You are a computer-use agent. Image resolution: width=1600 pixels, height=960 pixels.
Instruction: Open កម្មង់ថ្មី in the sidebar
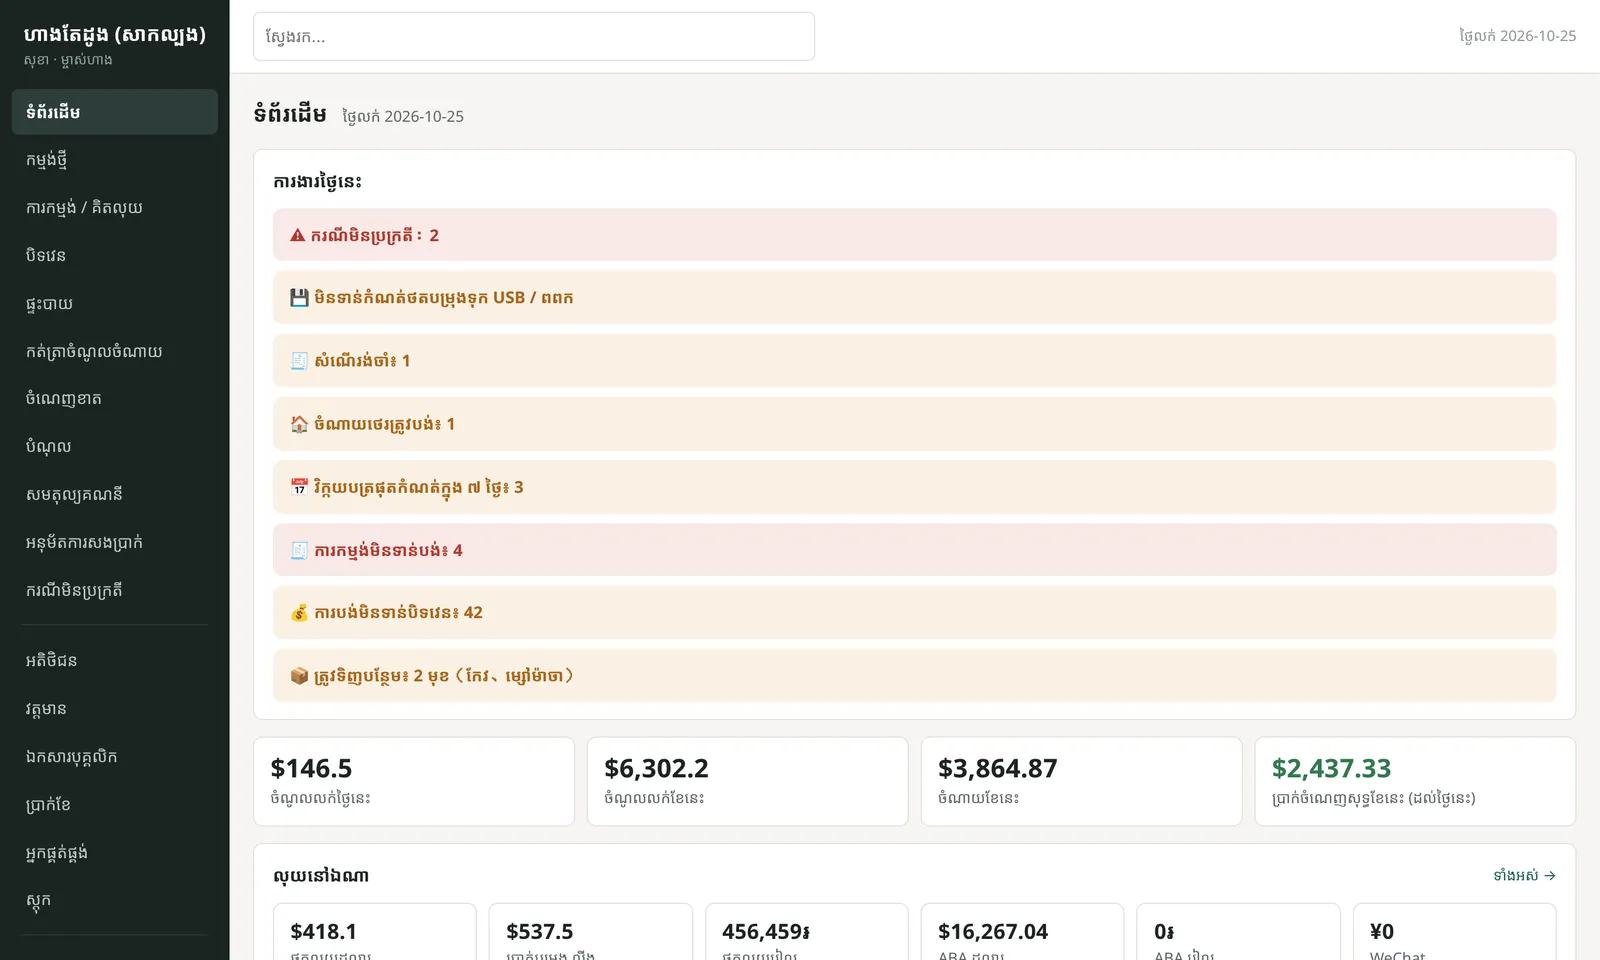[x=115, y=160]
